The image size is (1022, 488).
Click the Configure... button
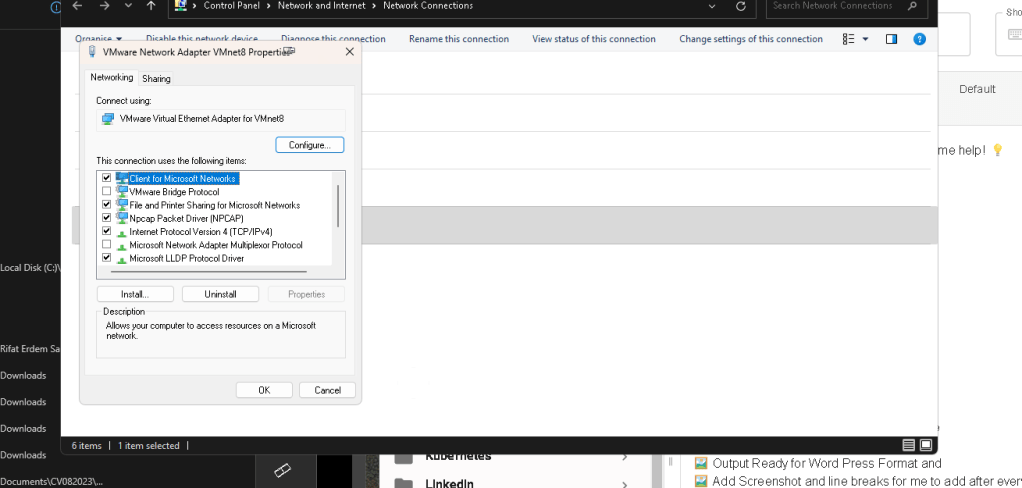click(x=310, y=145)
